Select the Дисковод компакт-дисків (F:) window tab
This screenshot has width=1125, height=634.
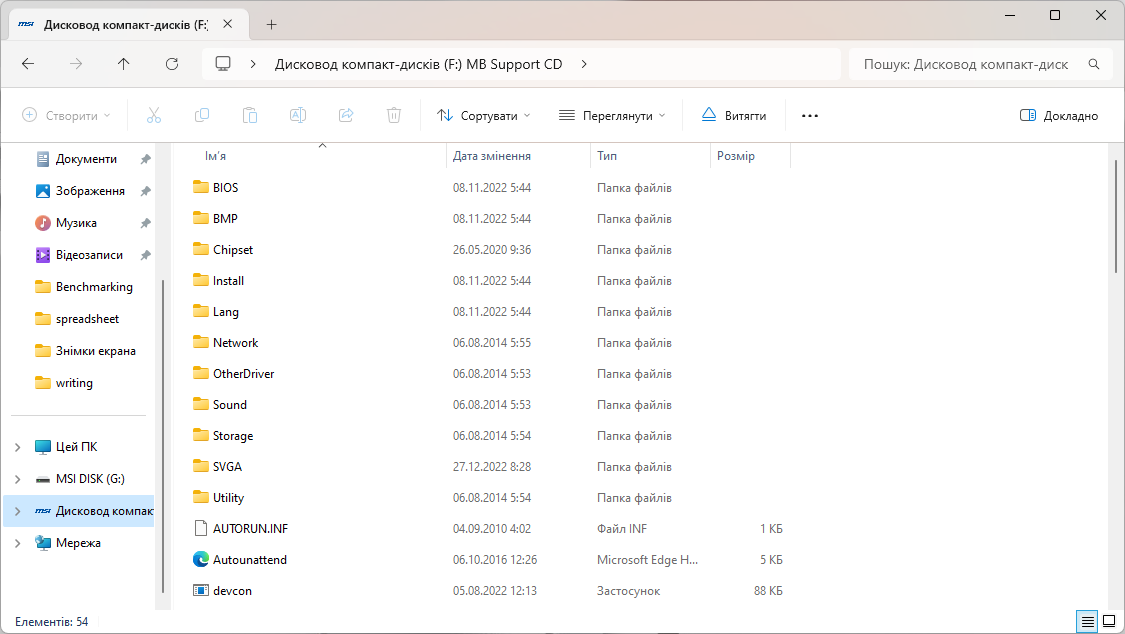coord(126,24)
